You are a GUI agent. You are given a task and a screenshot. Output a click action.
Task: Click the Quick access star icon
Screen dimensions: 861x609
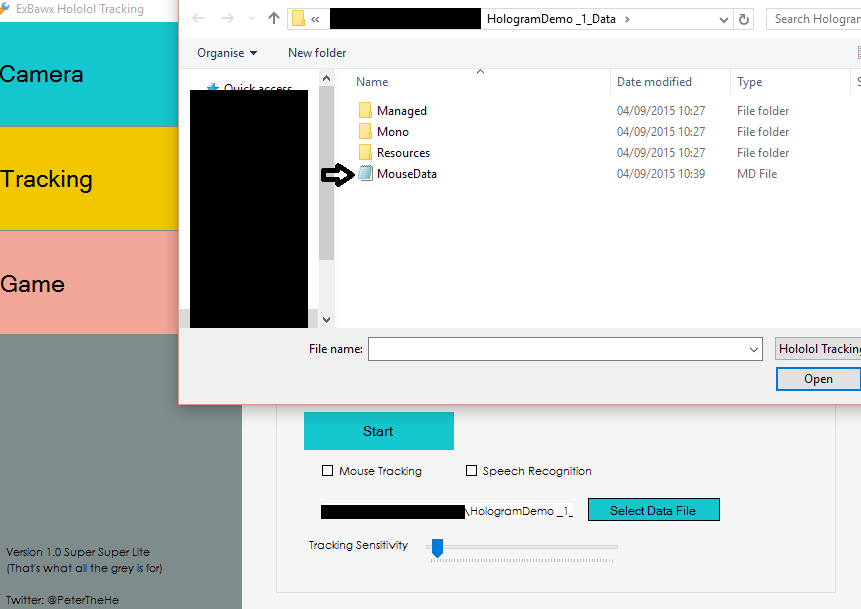[x=213, y=87]
